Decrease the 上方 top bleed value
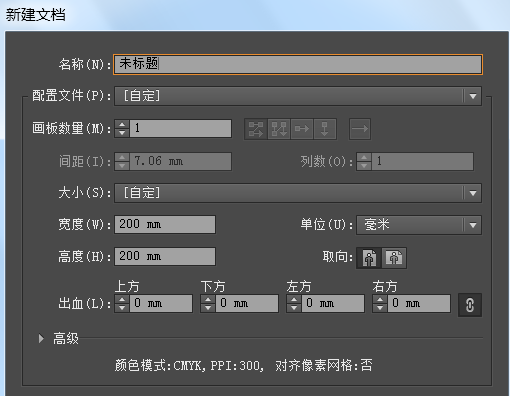Viewport: 510px width, 396px height. point(122,308)
